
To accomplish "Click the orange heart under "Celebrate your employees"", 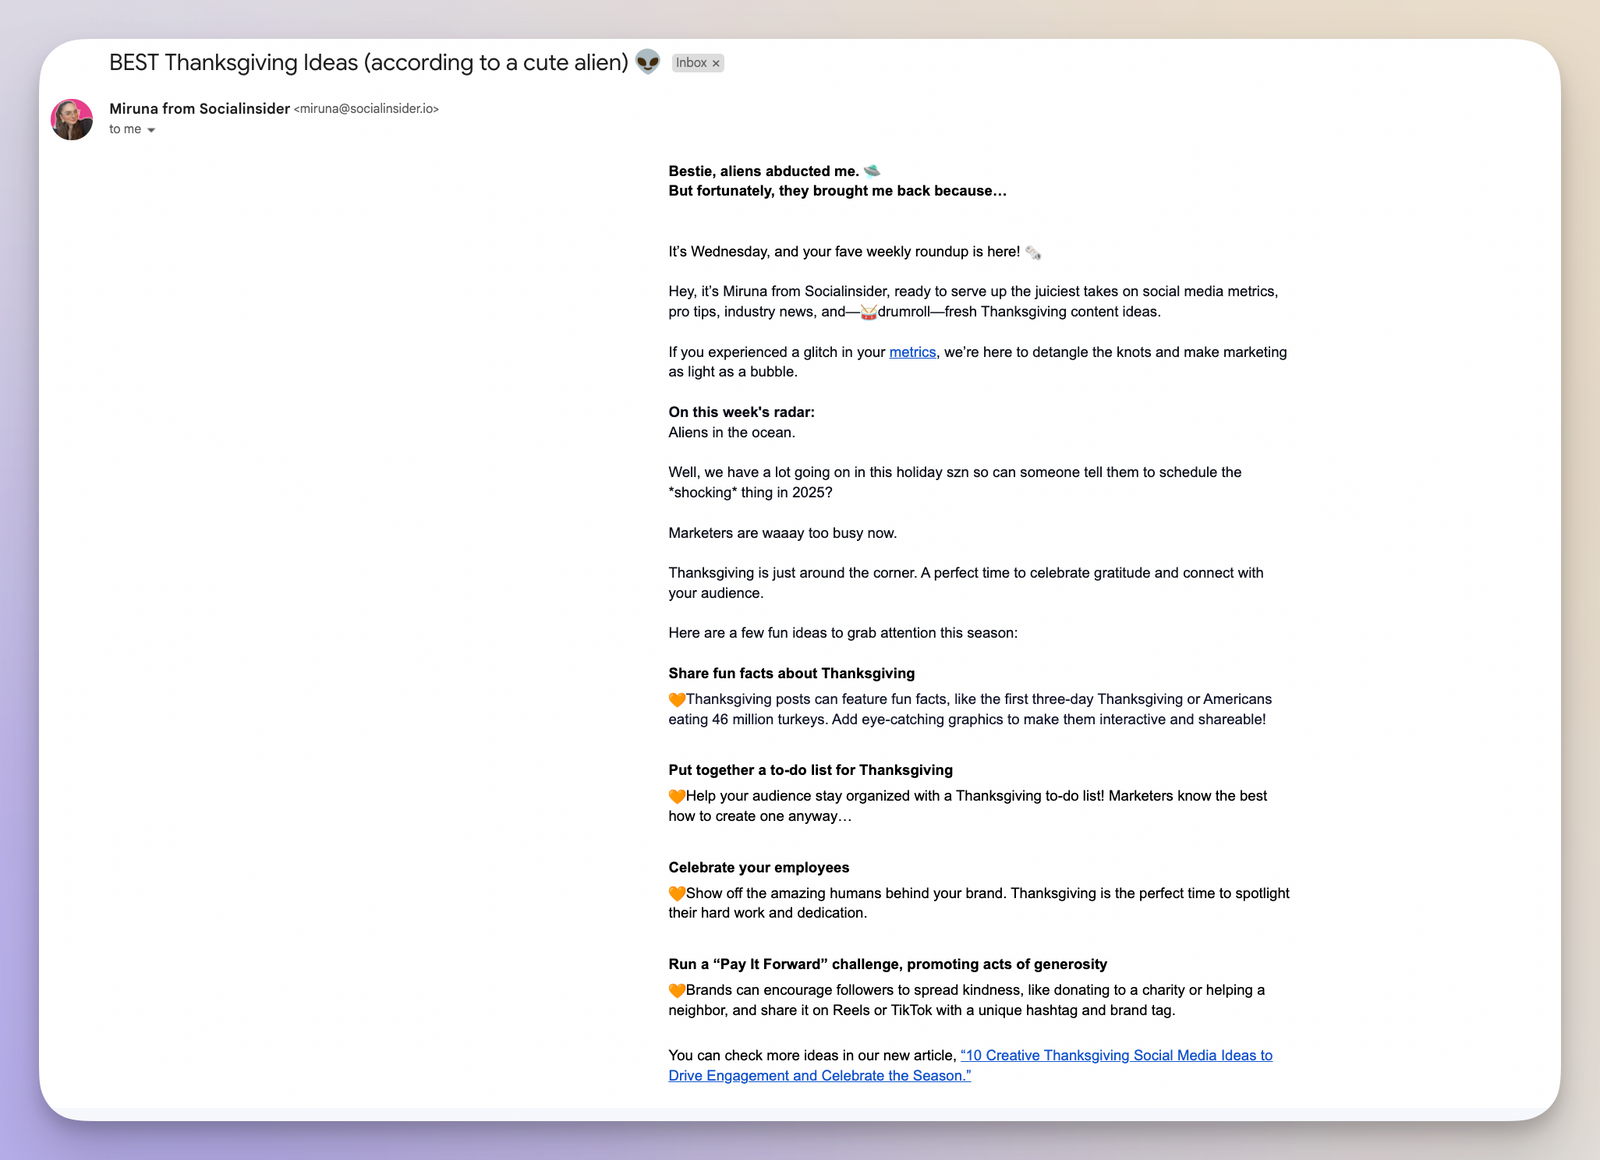I will click(x=677, y=893).
